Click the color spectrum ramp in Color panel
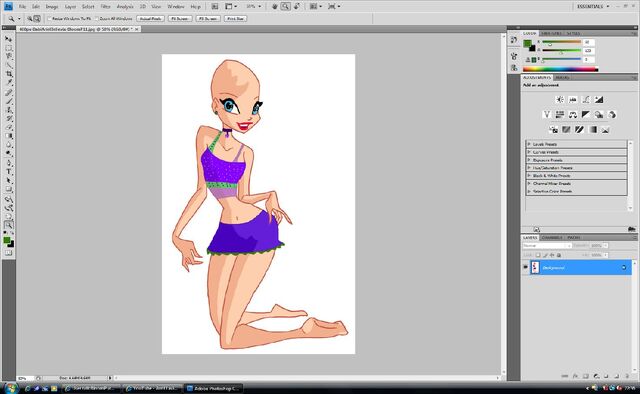The height and width of the screenshot is (394, 640). (560, 69)
